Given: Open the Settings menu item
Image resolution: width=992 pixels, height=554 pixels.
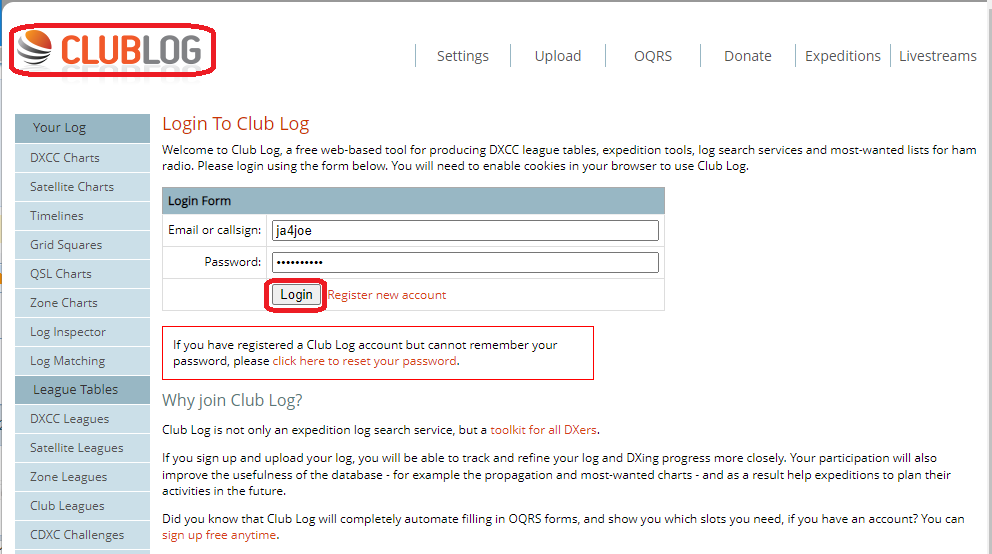Looking at the screenshot, I should pos(462,56).
